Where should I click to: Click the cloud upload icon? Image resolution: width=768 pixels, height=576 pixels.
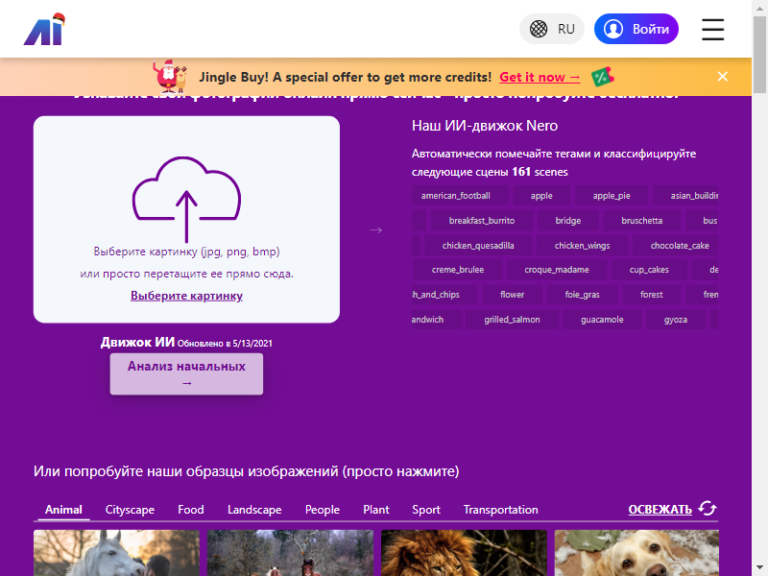click(186, 199)
